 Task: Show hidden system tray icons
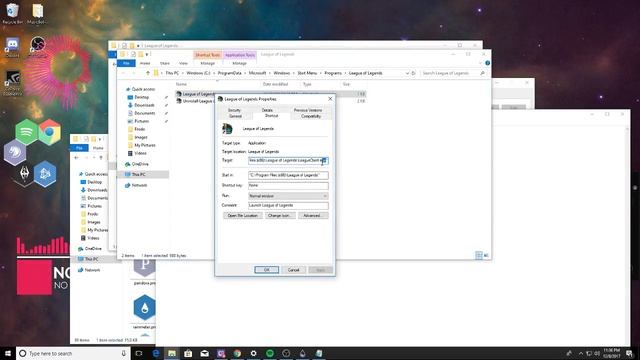580,353
